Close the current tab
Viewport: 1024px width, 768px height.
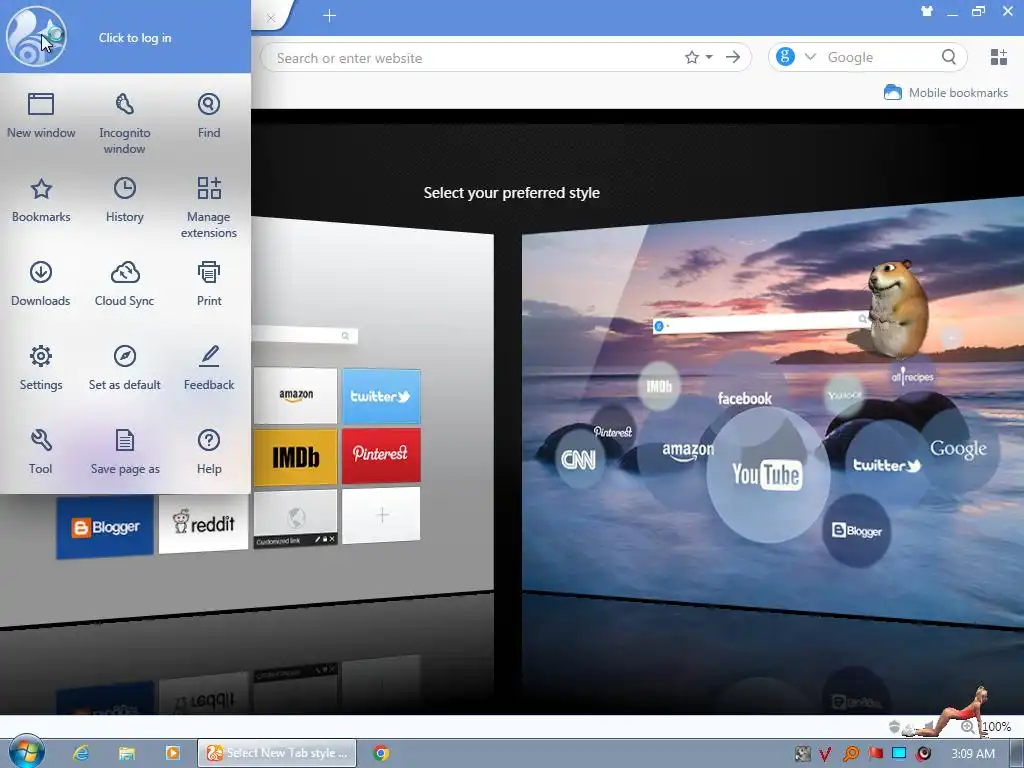pos(270,18)
